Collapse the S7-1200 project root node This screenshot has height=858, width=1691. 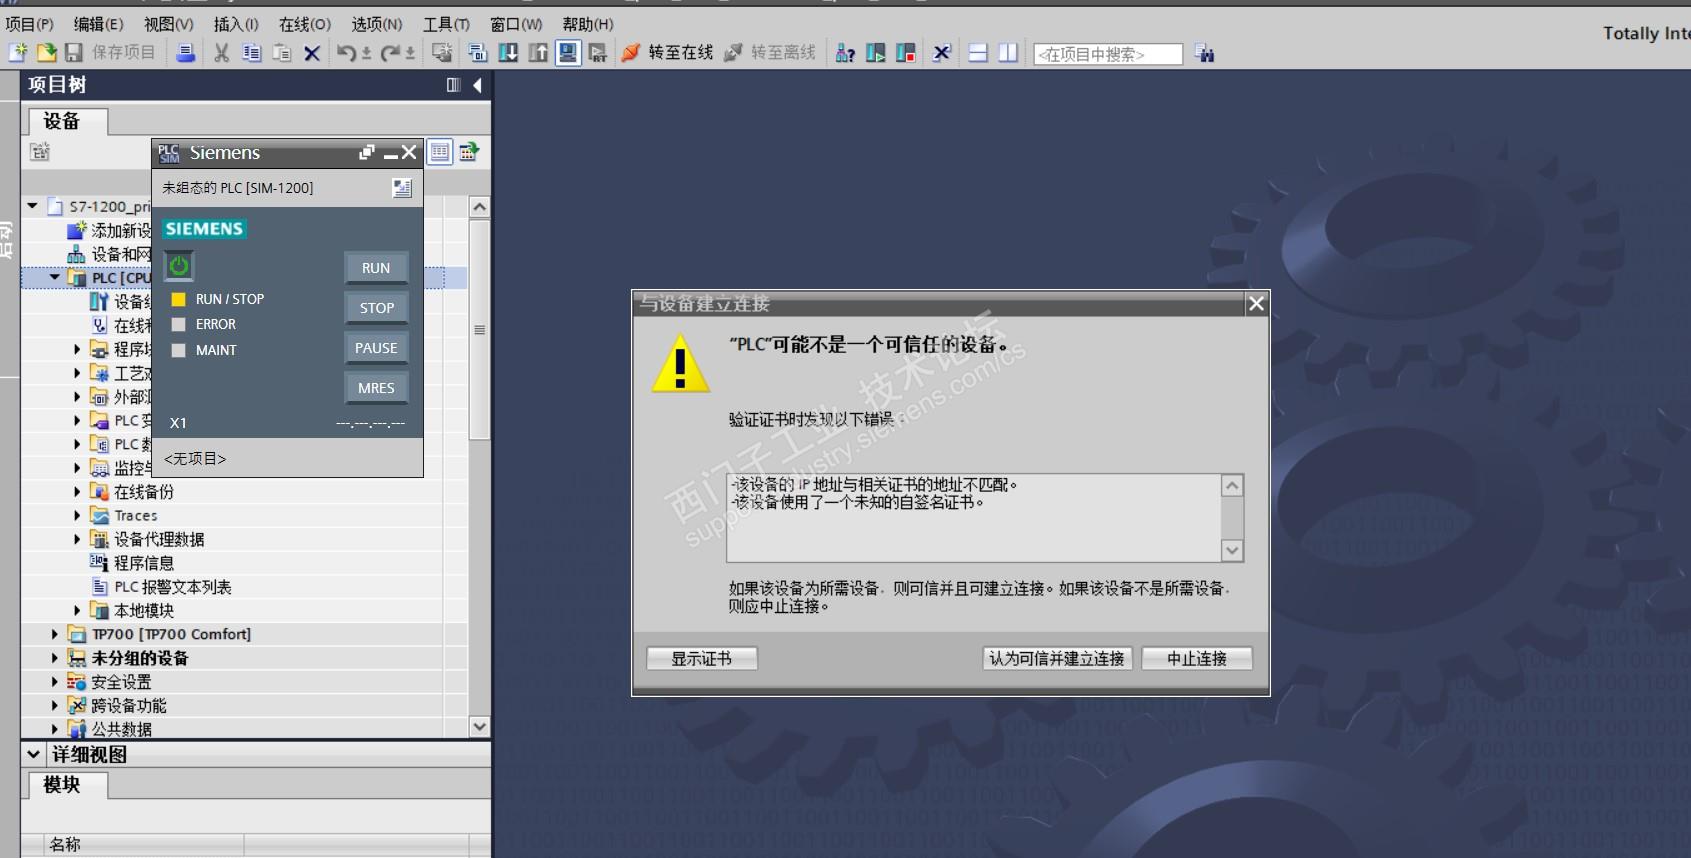click(x=33, y=206)
